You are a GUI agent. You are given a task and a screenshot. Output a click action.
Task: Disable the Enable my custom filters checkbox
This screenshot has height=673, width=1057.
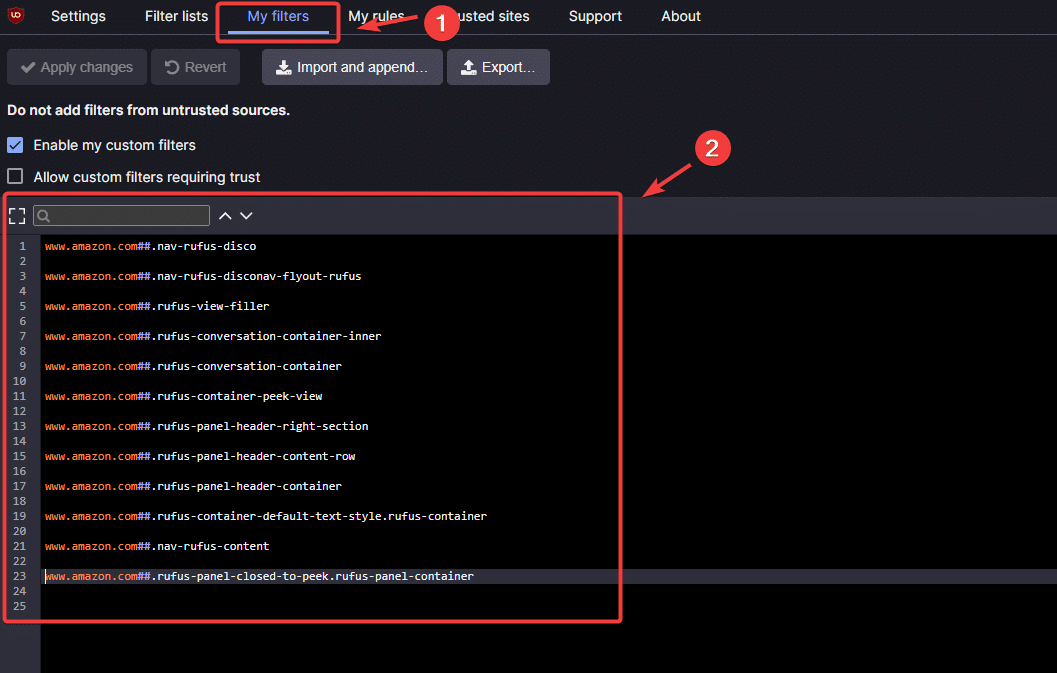pos(15,145)
